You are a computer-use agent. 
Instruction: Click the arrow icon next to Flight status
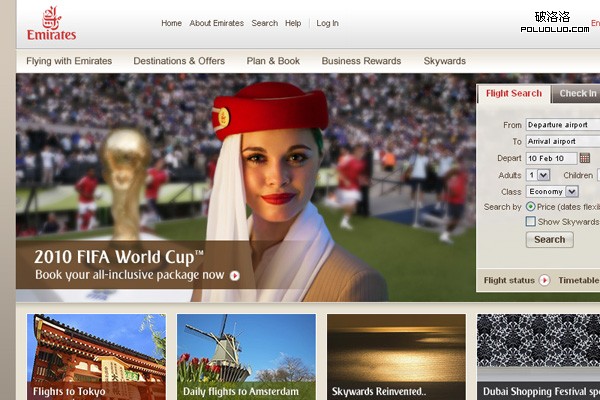[544, 280]
